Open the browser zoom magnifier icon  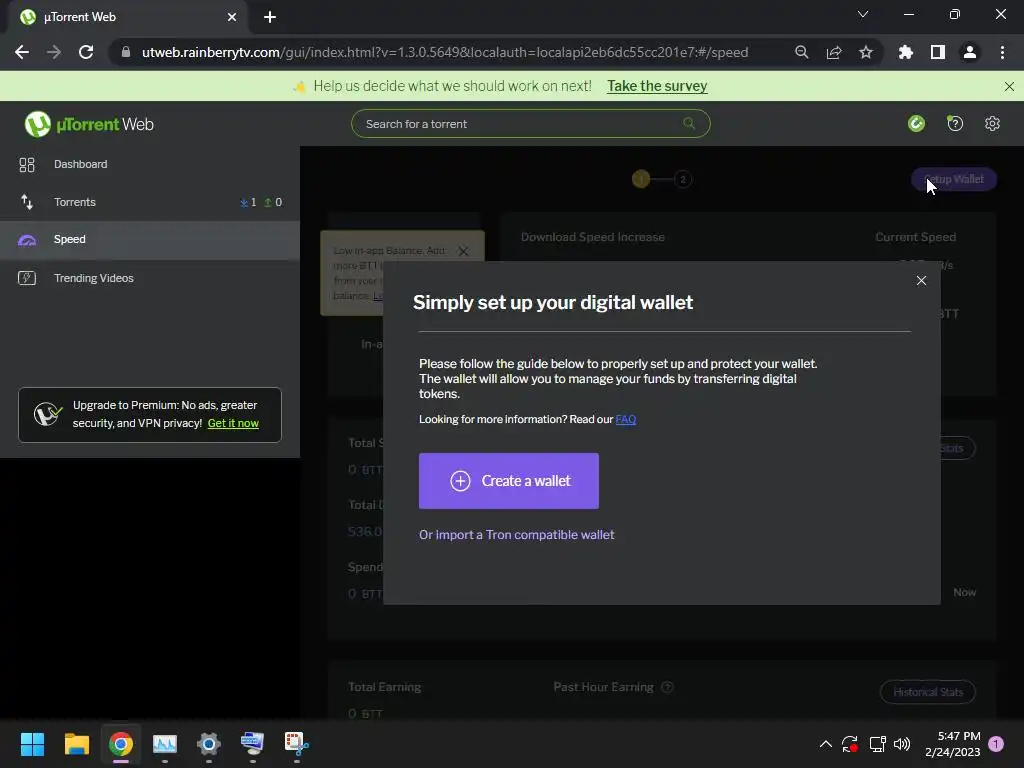[x=801, y=52]
